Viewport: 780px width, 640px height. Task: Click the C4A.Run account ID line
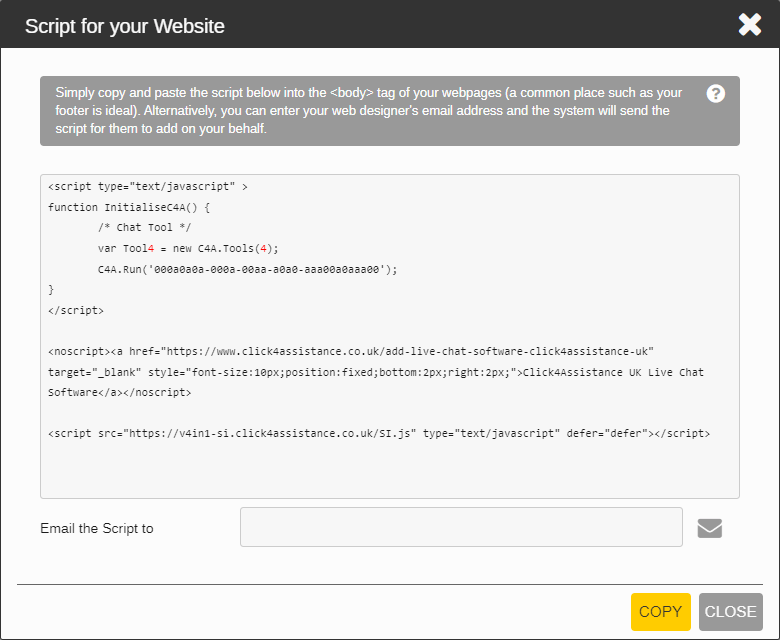pos(247,269)
